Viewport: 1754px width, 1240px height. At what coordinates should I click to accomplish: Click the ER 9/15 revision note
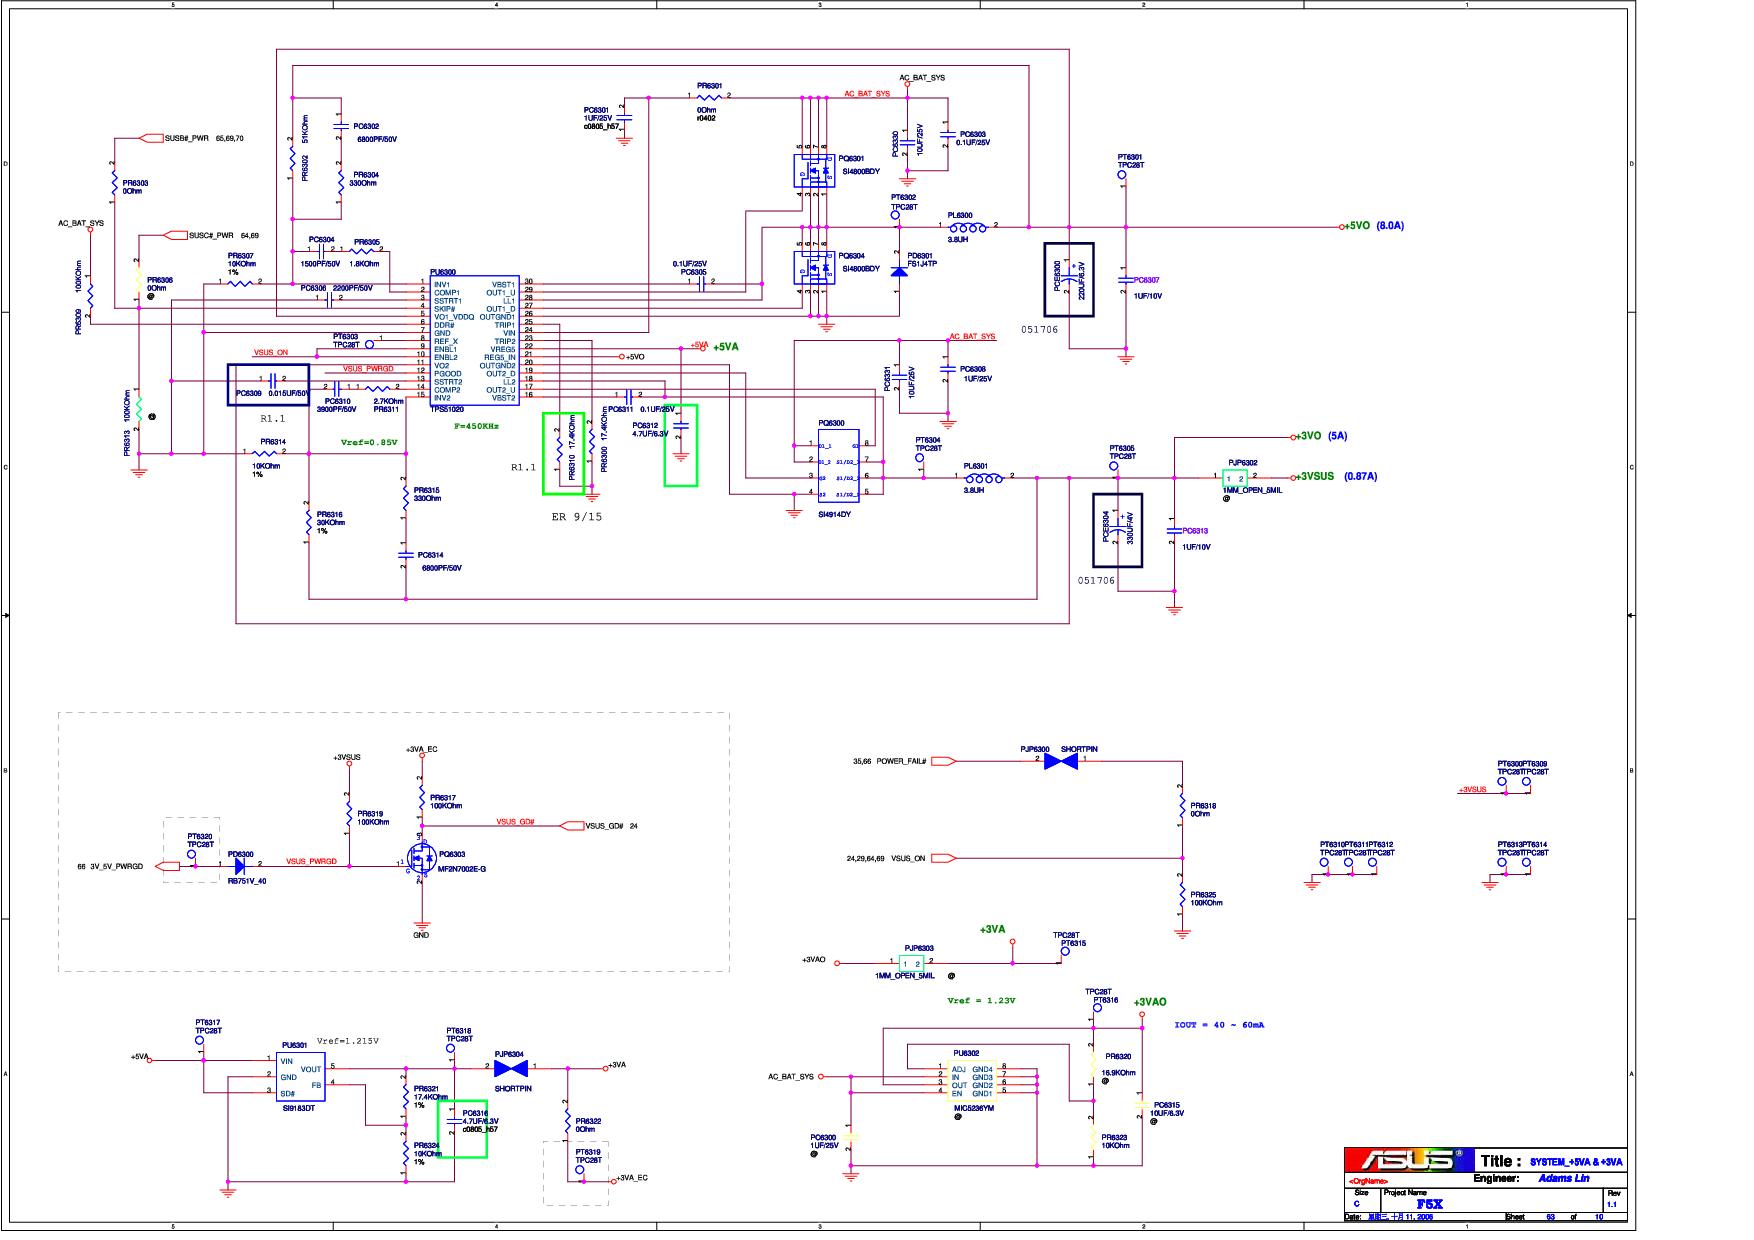pyautogui.click(x=577, y=517)
